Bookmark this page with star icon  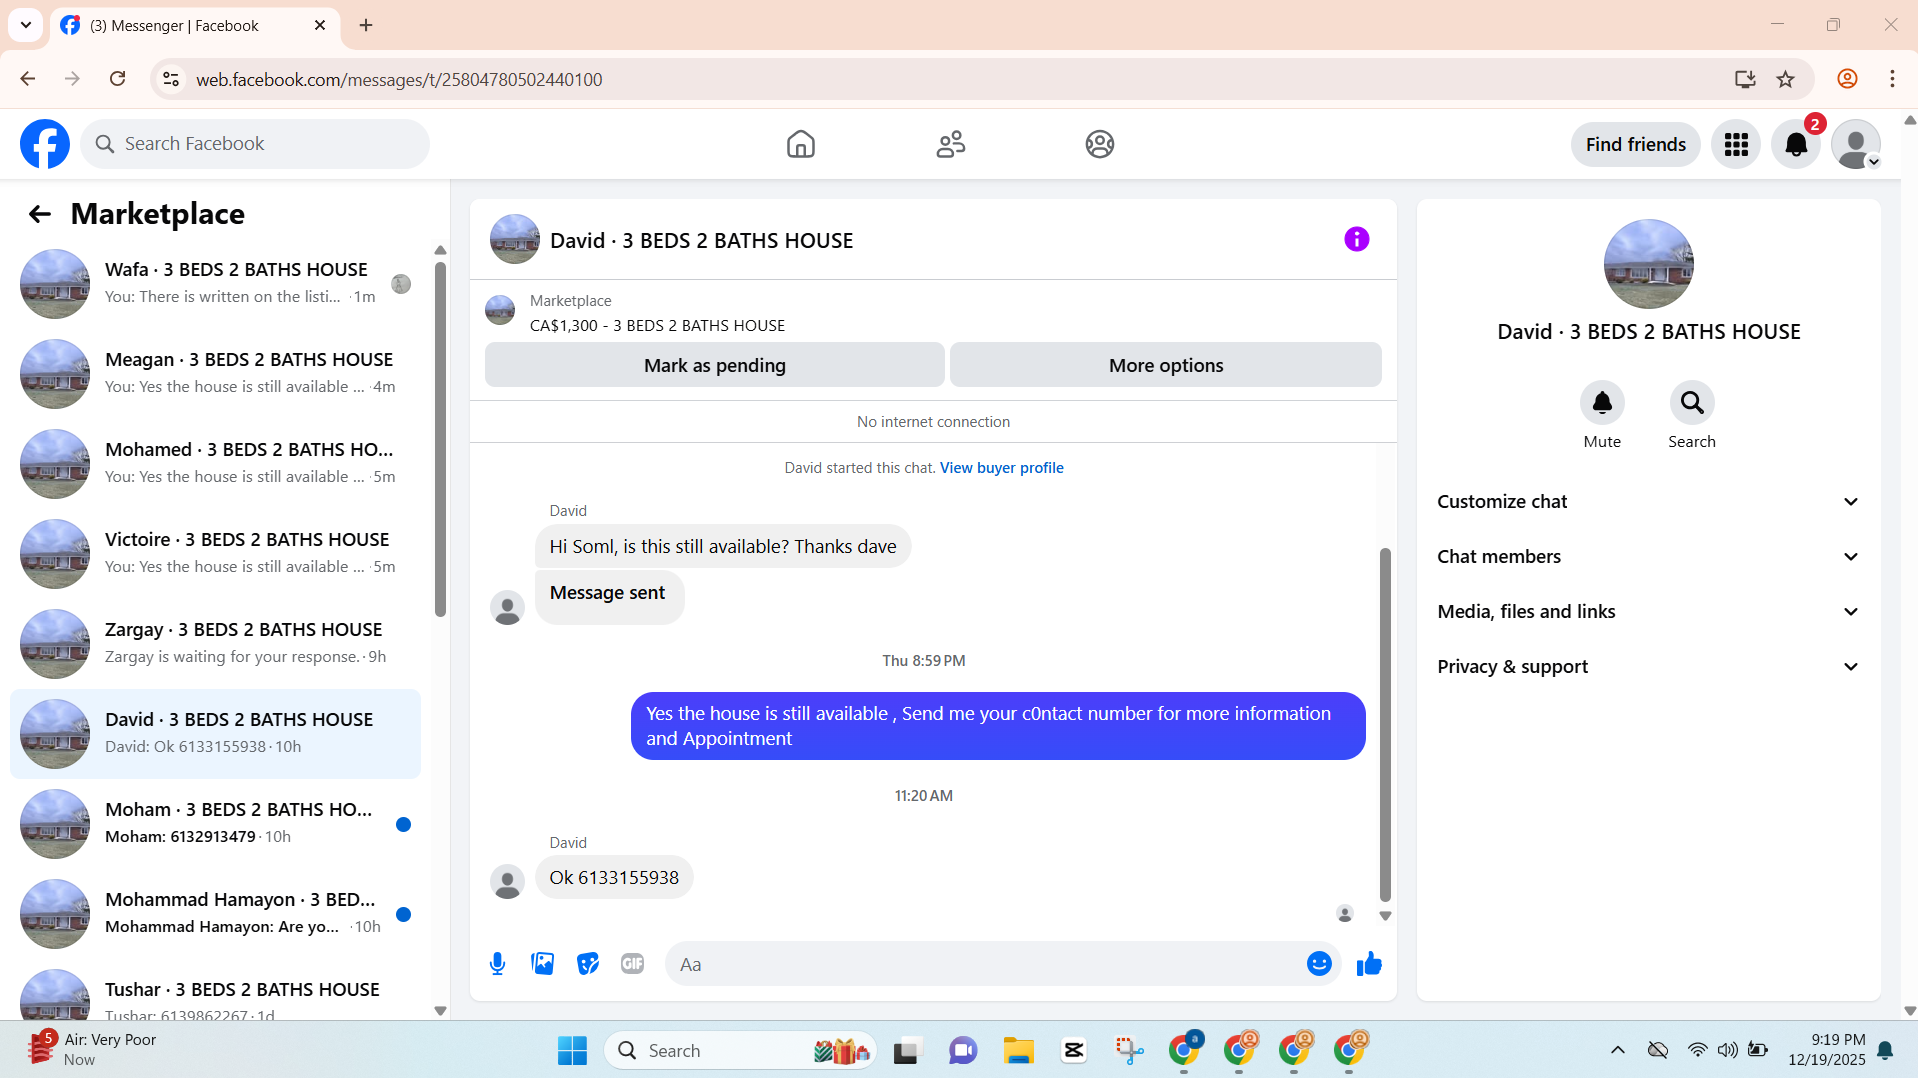click(1786, 79)
